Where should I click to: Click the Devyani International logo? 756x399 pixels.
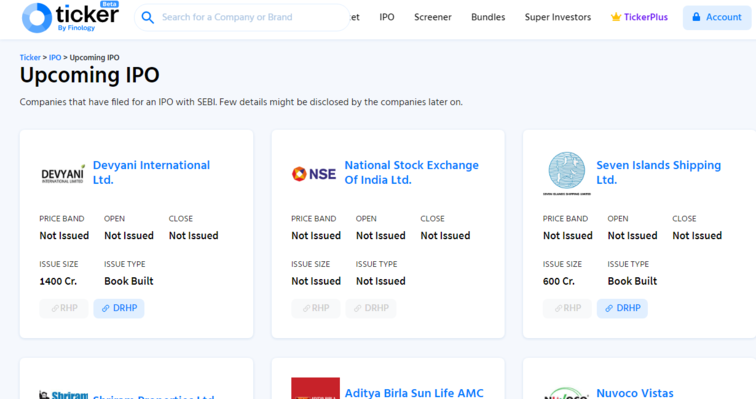pyautogui.click(x=63, y=174)
